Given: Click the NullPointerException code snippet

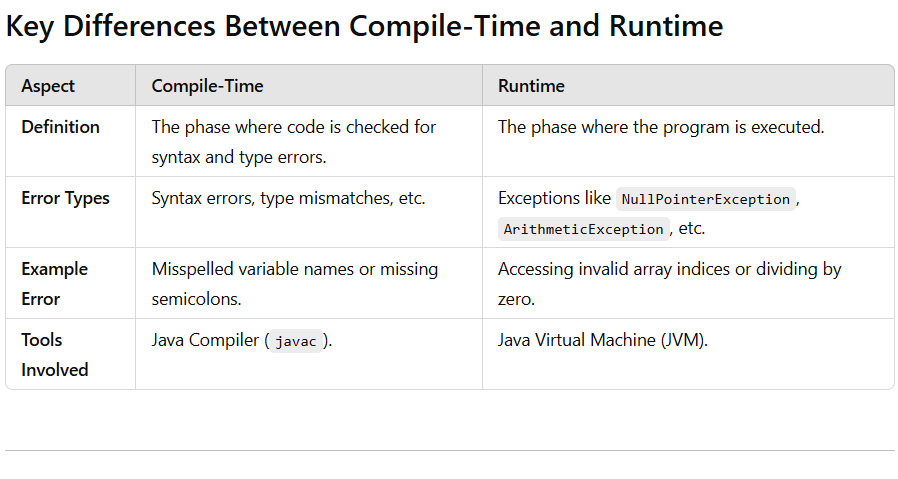Looking at the screenshot, I should [706, 199].
